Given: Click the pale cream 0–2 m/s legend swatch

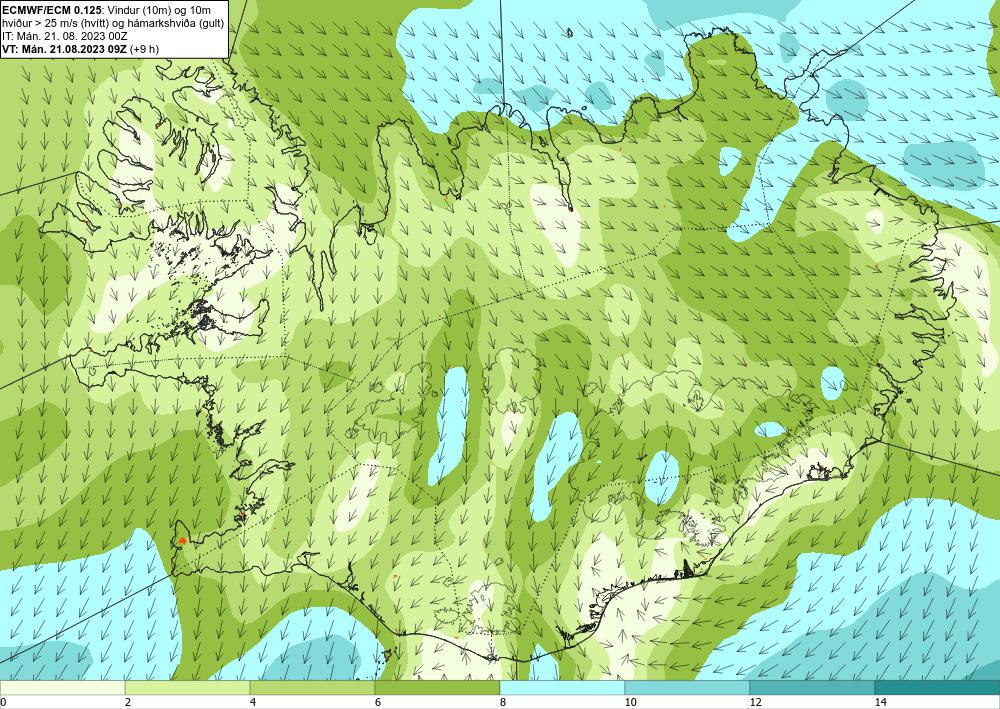Looking at the screenshot, I should pyautogui.click(x=62, y=687).
